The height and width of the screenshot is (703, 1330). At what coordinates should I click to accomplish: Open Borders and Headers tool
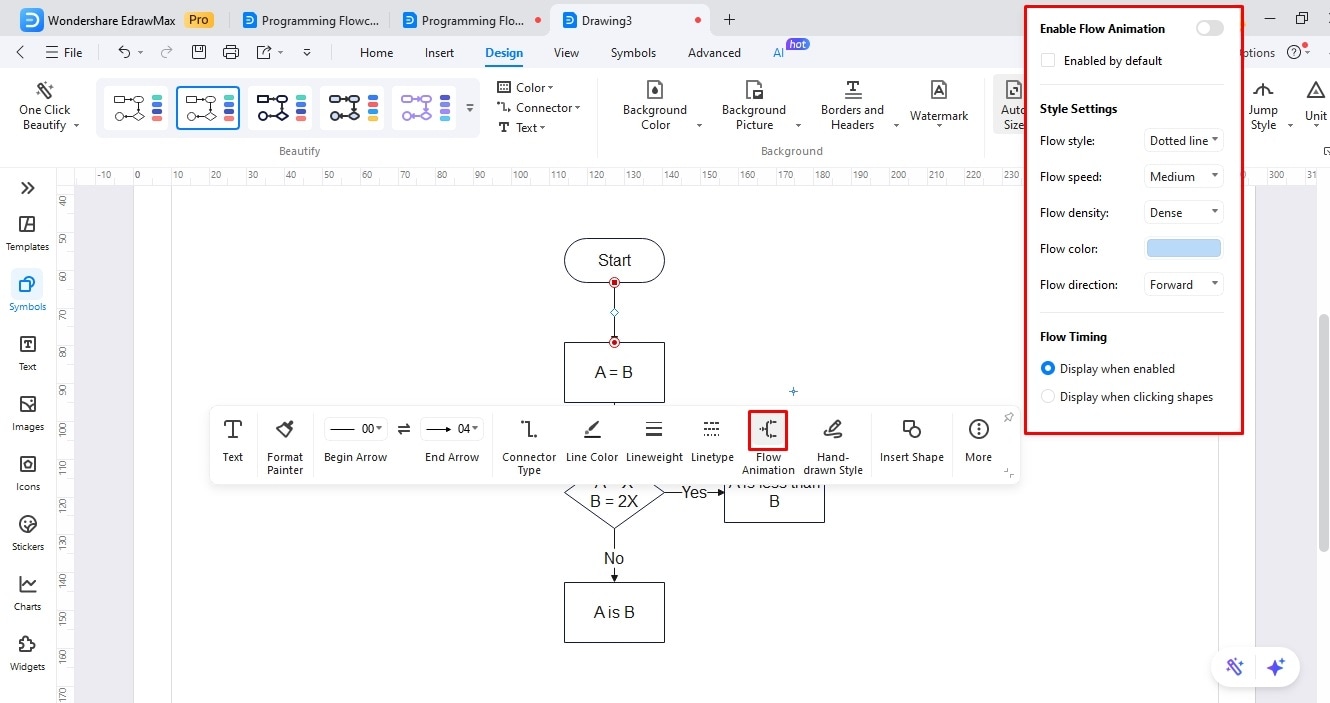[x=852, y=106]
